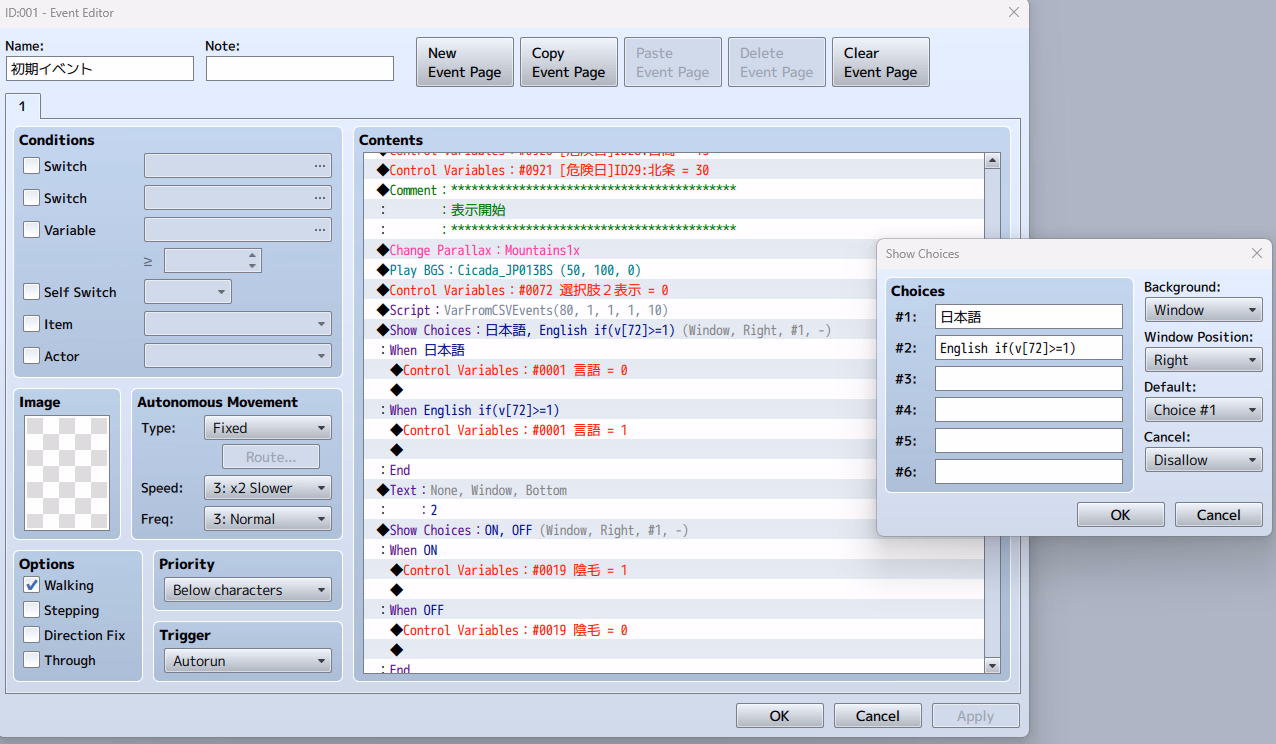The width and height of the screenshot is (1276, 744).
Task: Open the Cancel dropdown showing Disallow
Action: 1203,460
